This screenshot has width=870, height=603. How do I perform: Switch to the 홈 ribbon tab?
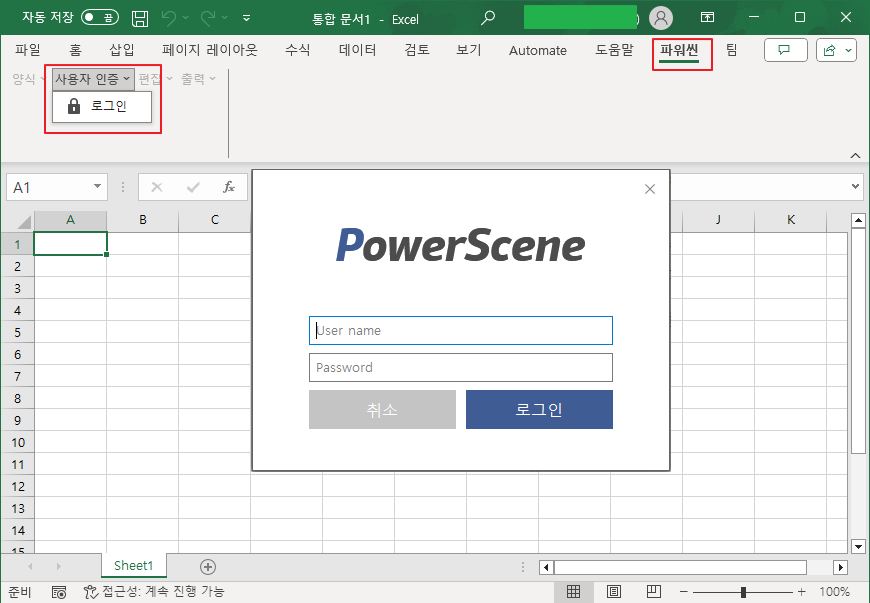(75, 50)
